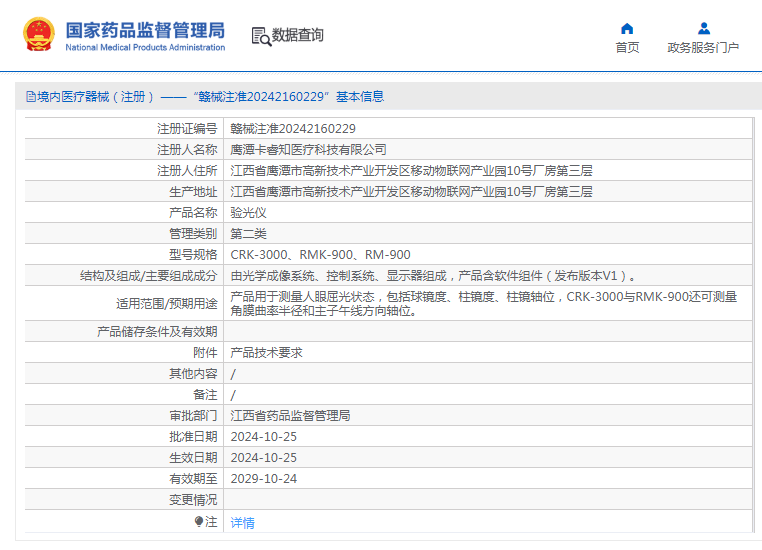Open the 详情 link

coord(242,523)
